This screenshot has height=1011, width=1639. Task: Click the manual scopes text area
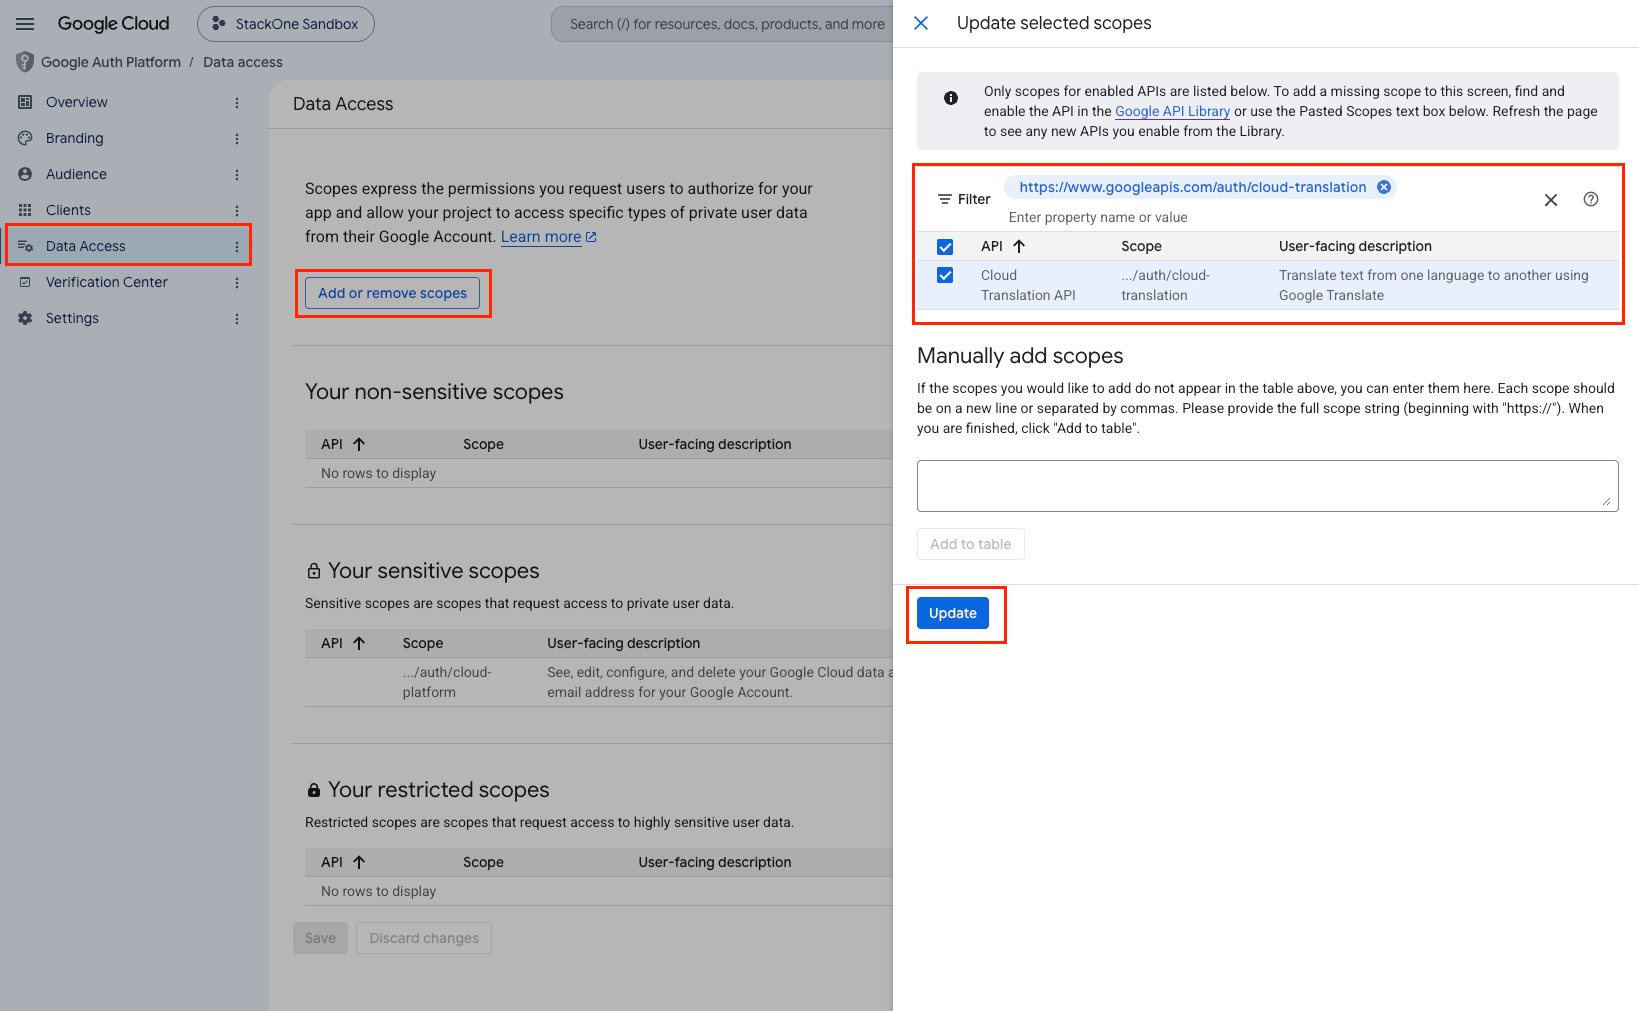click(1268, 486)
